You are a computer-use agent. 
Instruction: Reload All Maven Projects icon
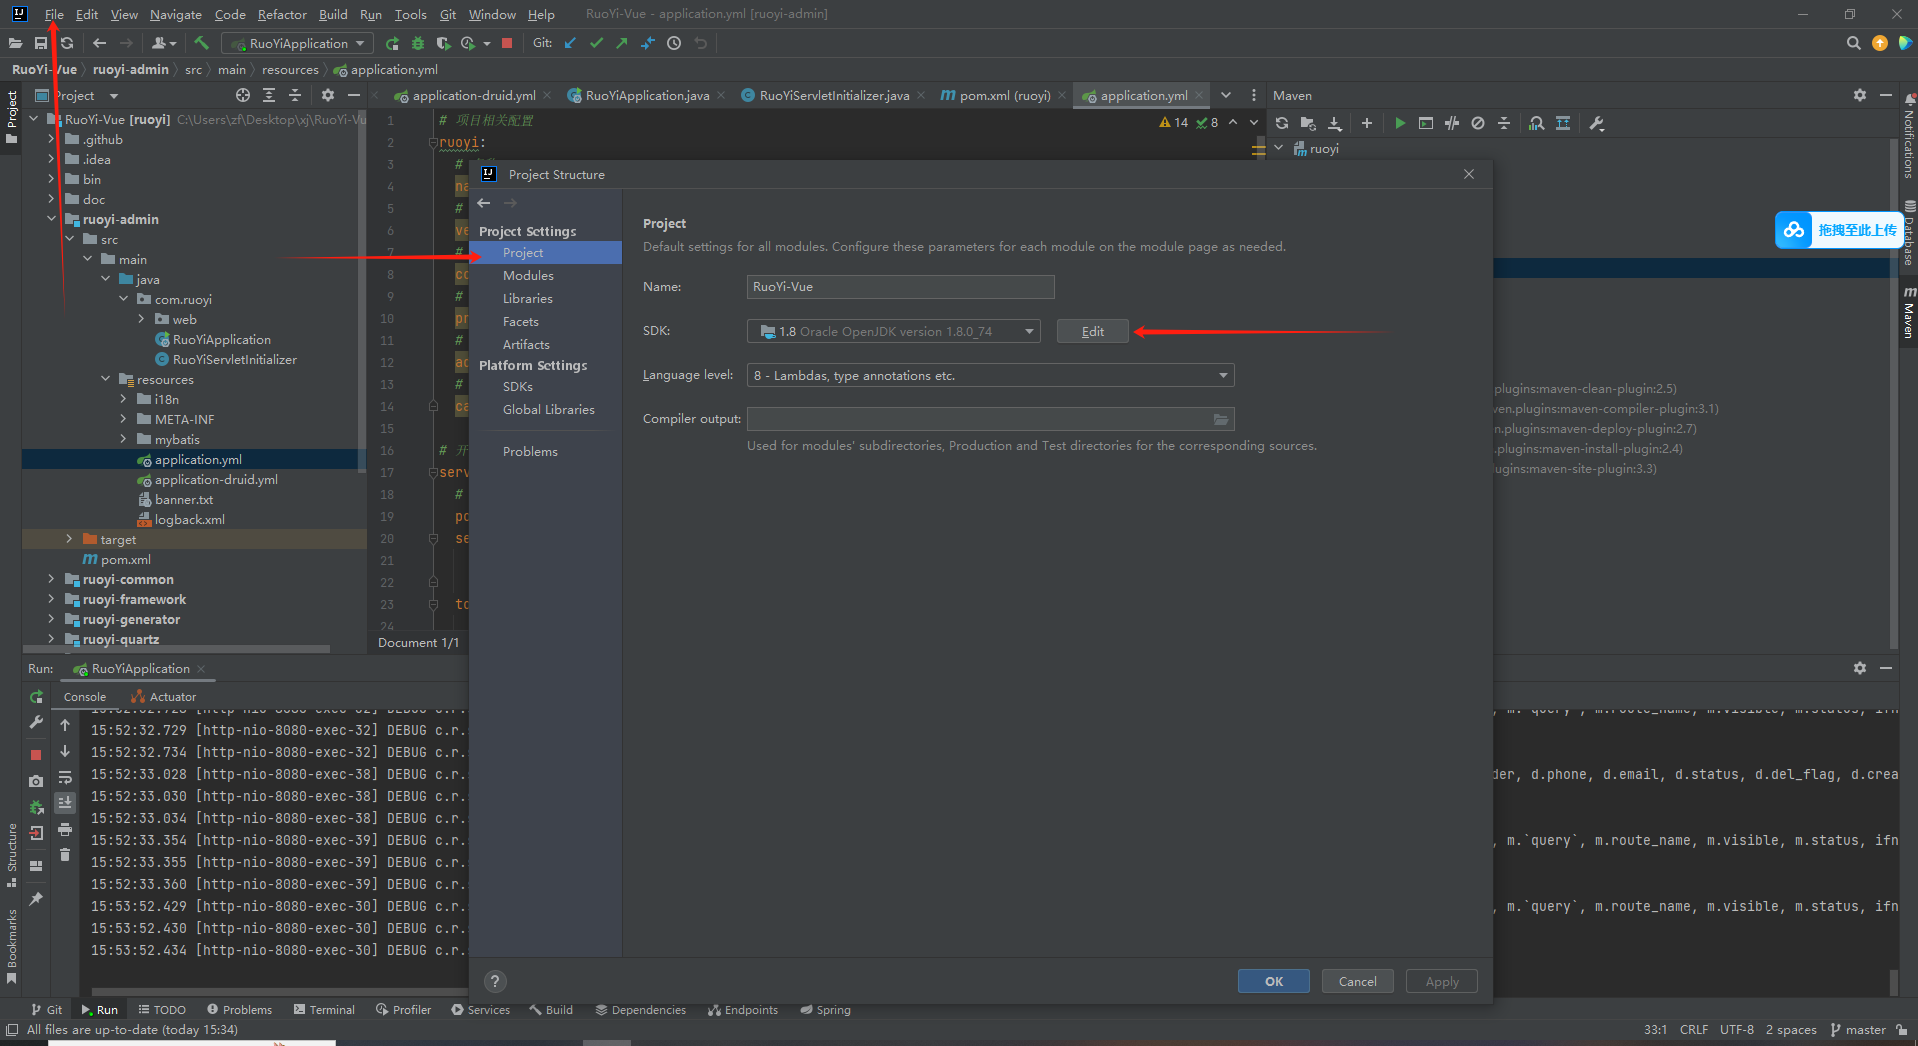(1282, 123)
